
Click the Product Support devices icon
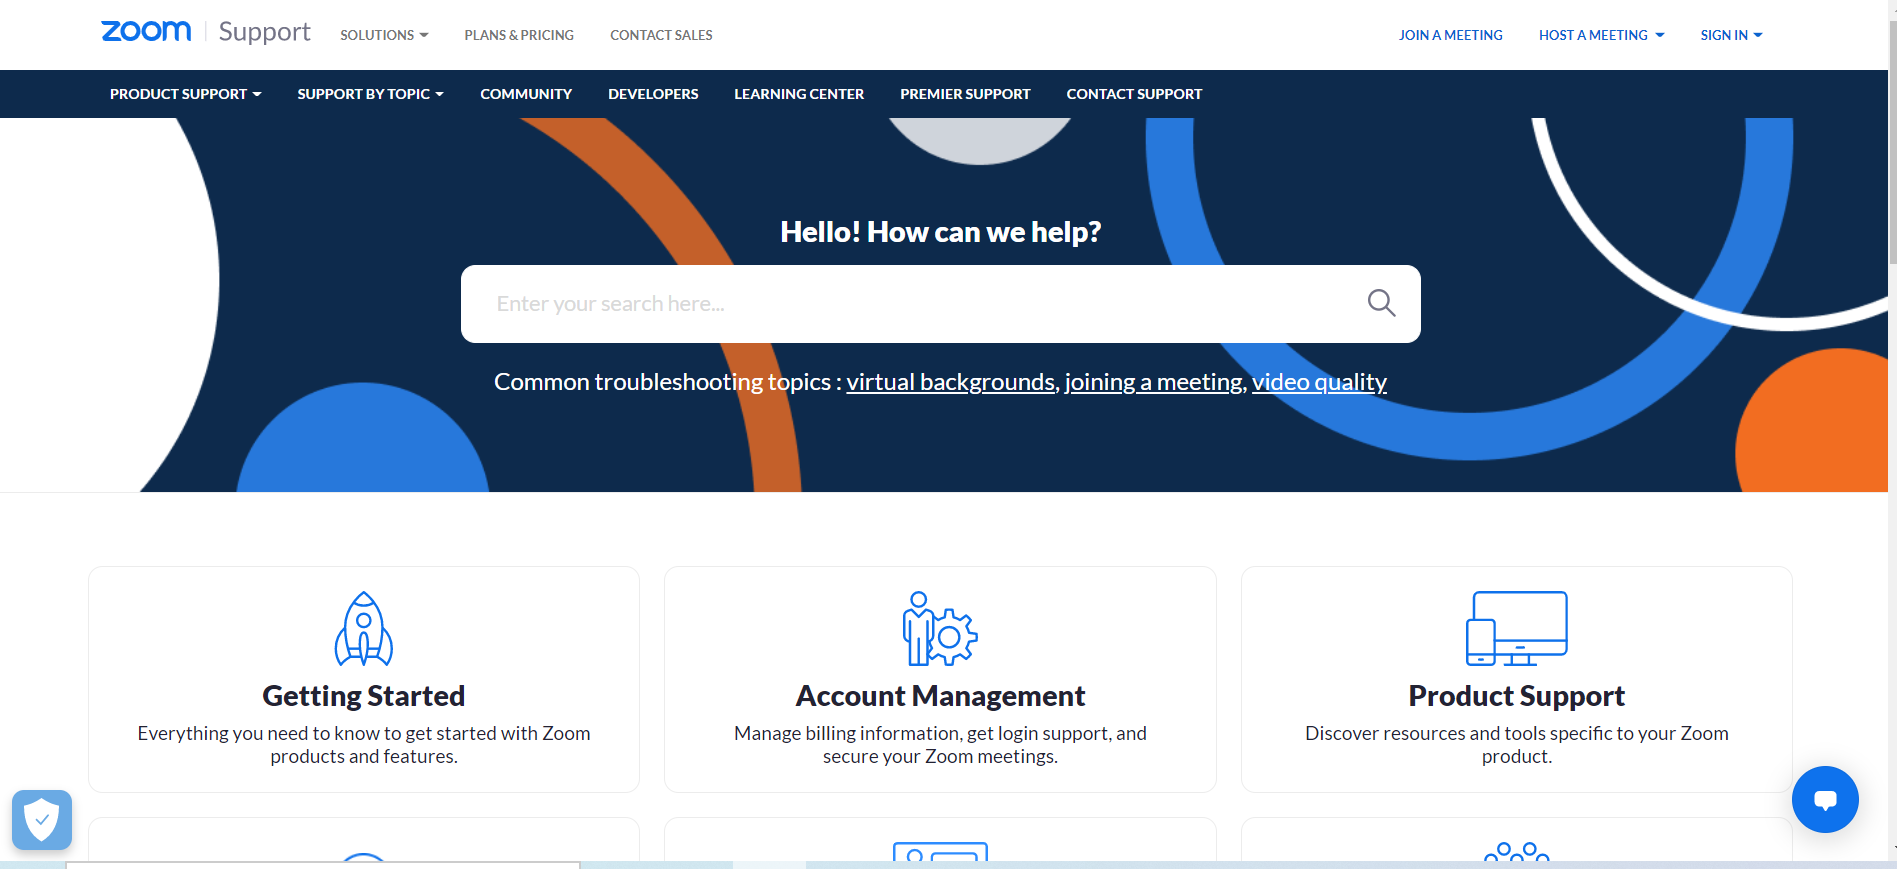[x=1517, y=629]
